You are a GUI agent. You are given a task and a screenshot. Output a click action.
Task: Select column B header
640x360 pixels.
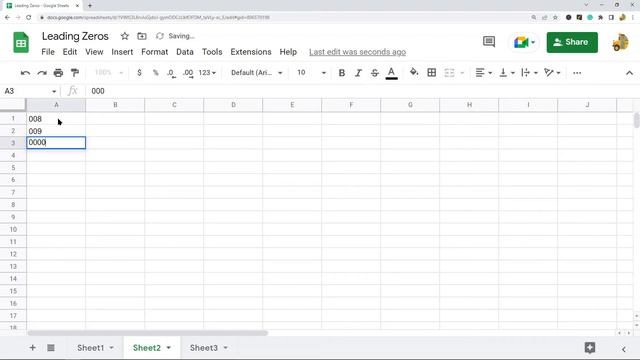point(115,105)
